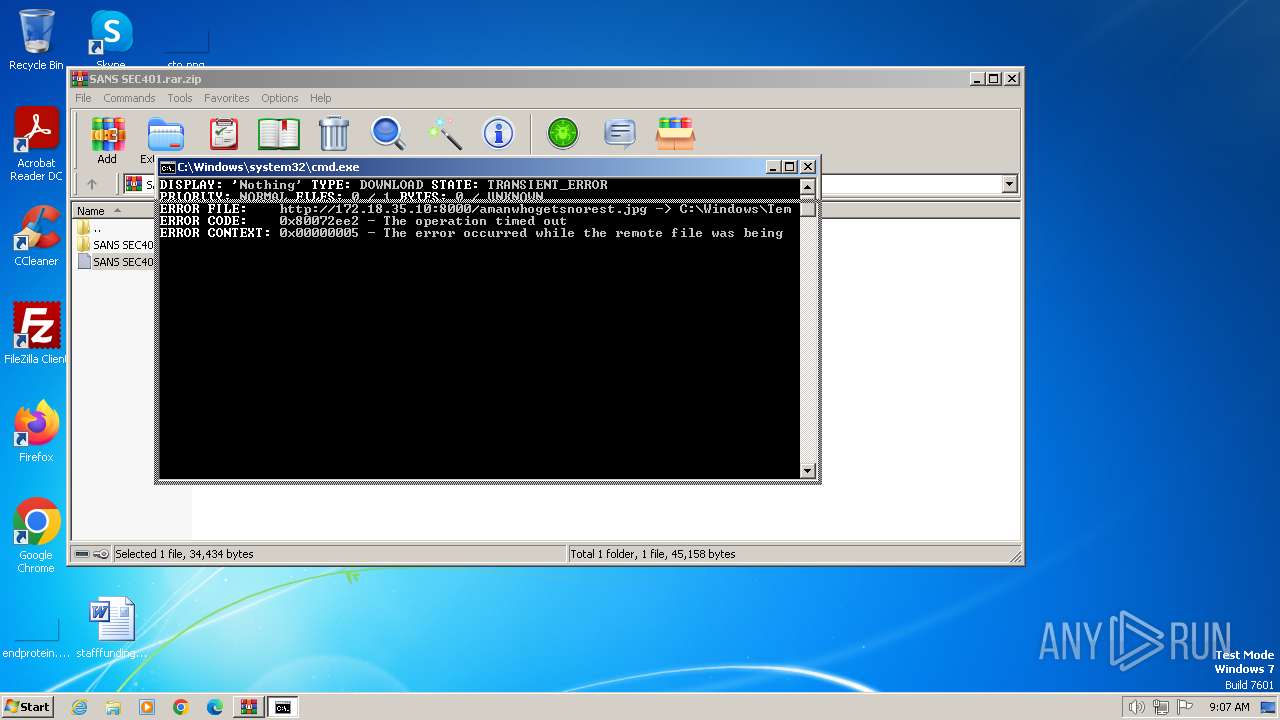Select the endprotein desktop file
1280x720 pixels.
36,638
